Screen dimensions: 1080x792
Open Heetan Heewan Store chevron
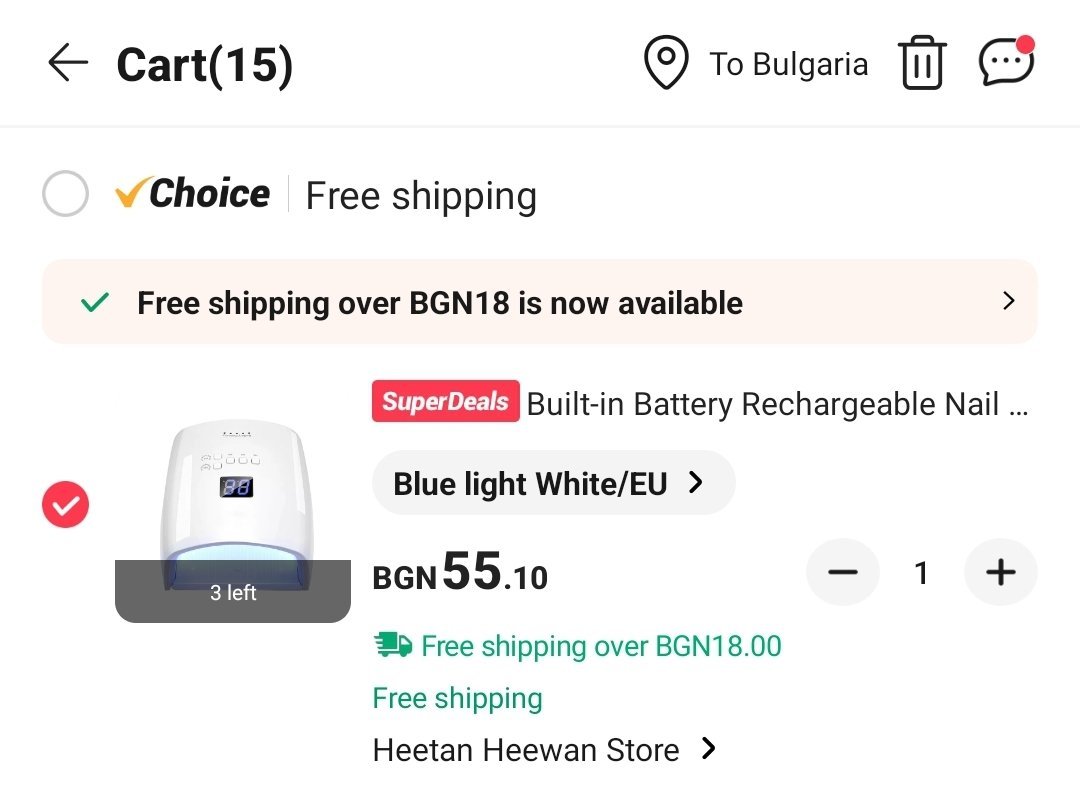(708, 748)
